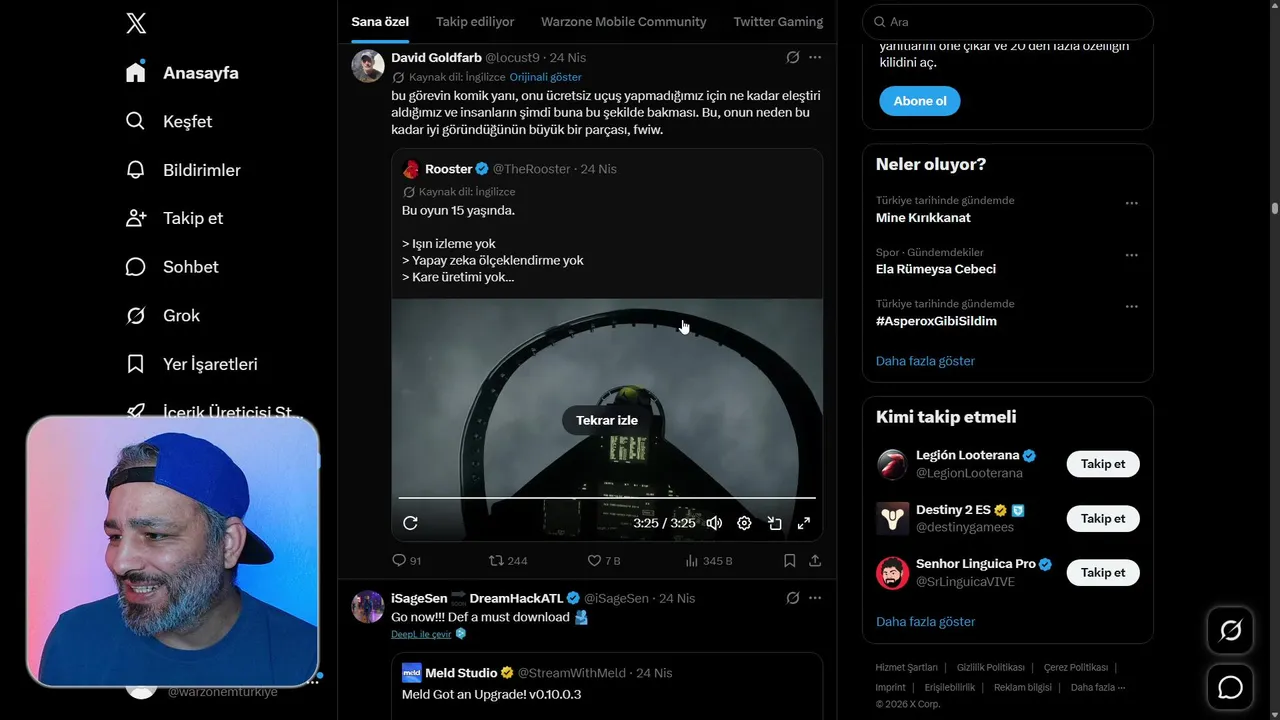Viewport: 1280px width, 720px height.
Task: Open chat floating button
Action: 1230,688
